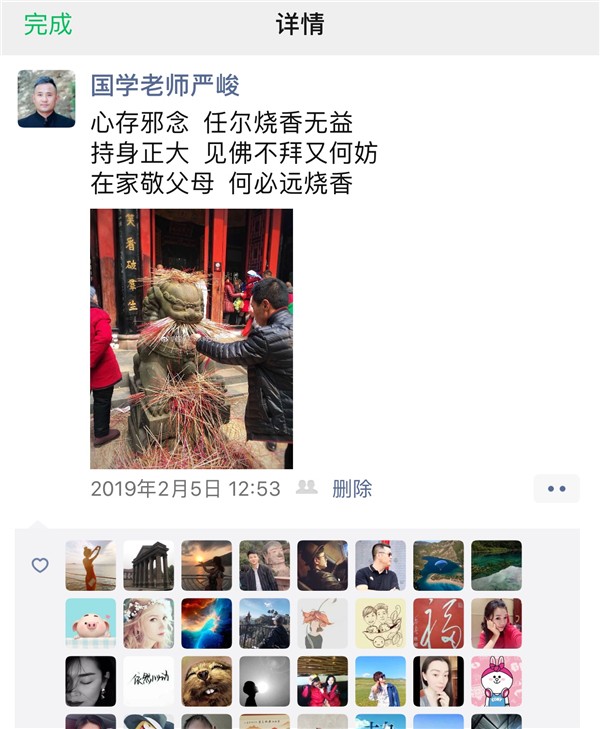
Task: Open the pink pig avatar liker
Action: coord(91,623)
